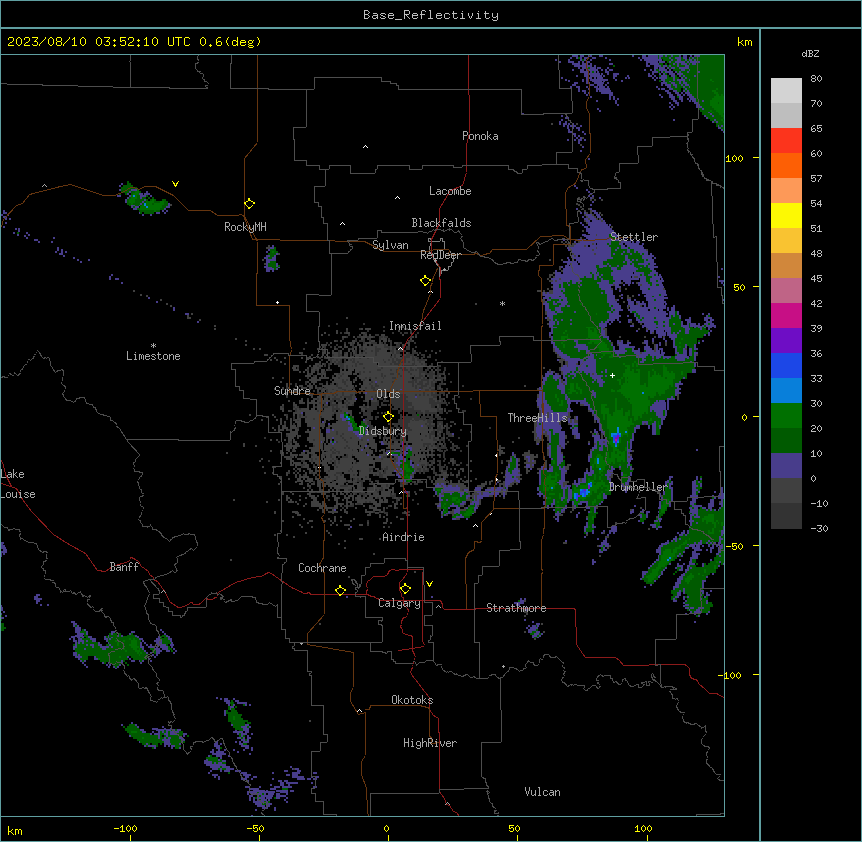Click the Vulcan town label
This screenshot has height=842, width=862.
pyautogui.click(x=542, y=792)
